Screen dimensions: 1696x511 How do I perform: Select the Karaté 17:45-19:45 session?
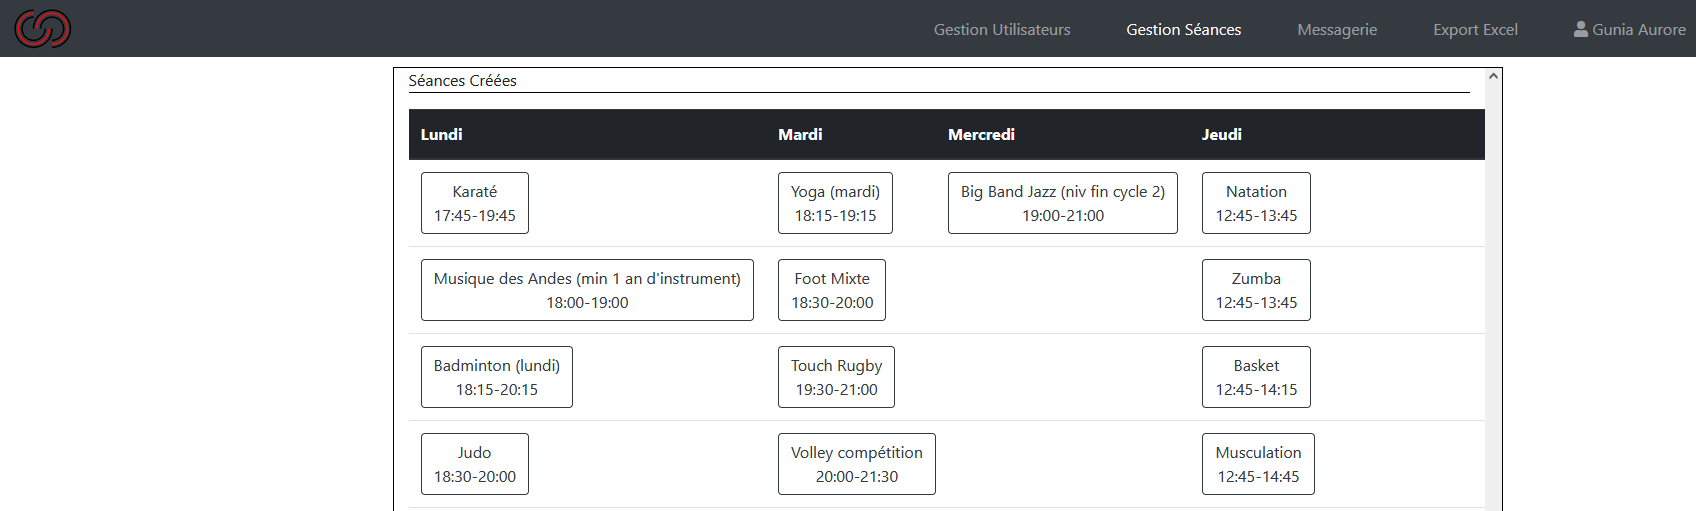pos(475,203)
